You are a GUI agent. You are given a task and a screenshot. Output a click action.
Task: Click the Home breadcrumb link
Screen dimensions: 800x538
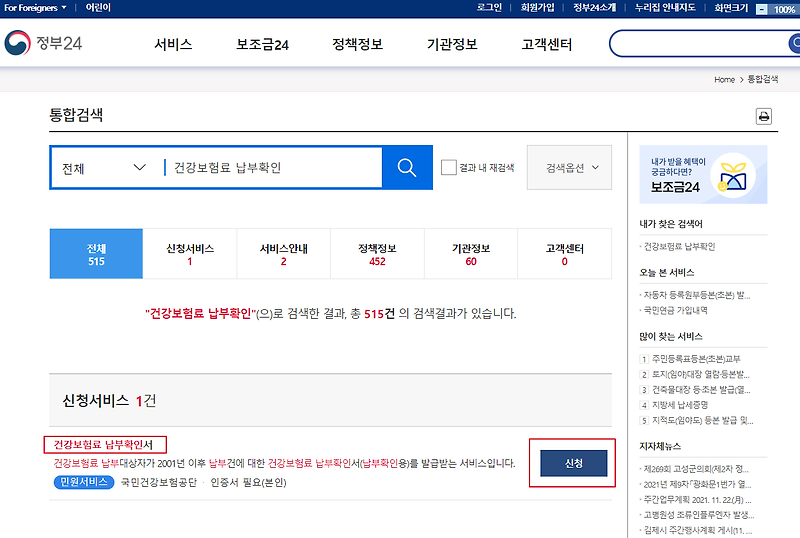(724, 80)
